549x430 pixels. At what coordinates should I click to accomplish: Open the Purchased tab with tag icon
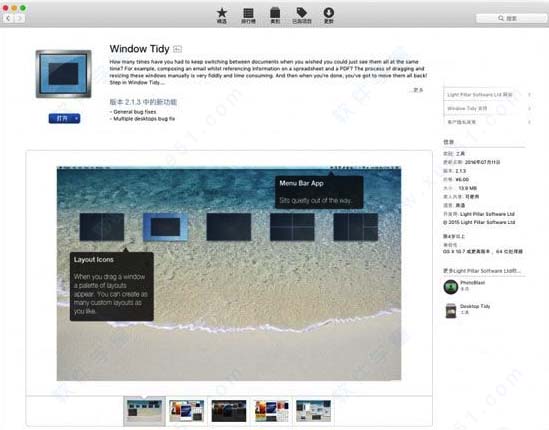click(302, 15)
